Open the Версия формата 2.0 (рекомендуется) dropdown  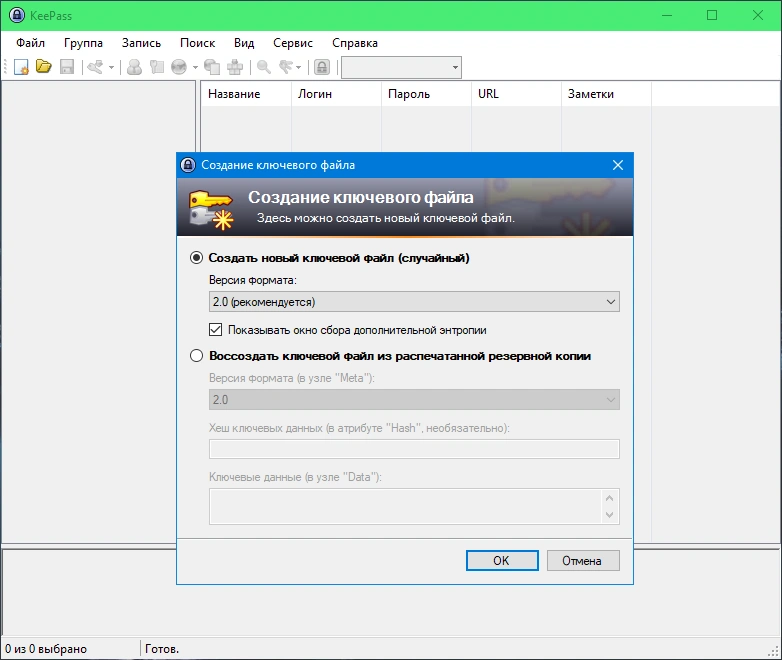pos(414,302)
